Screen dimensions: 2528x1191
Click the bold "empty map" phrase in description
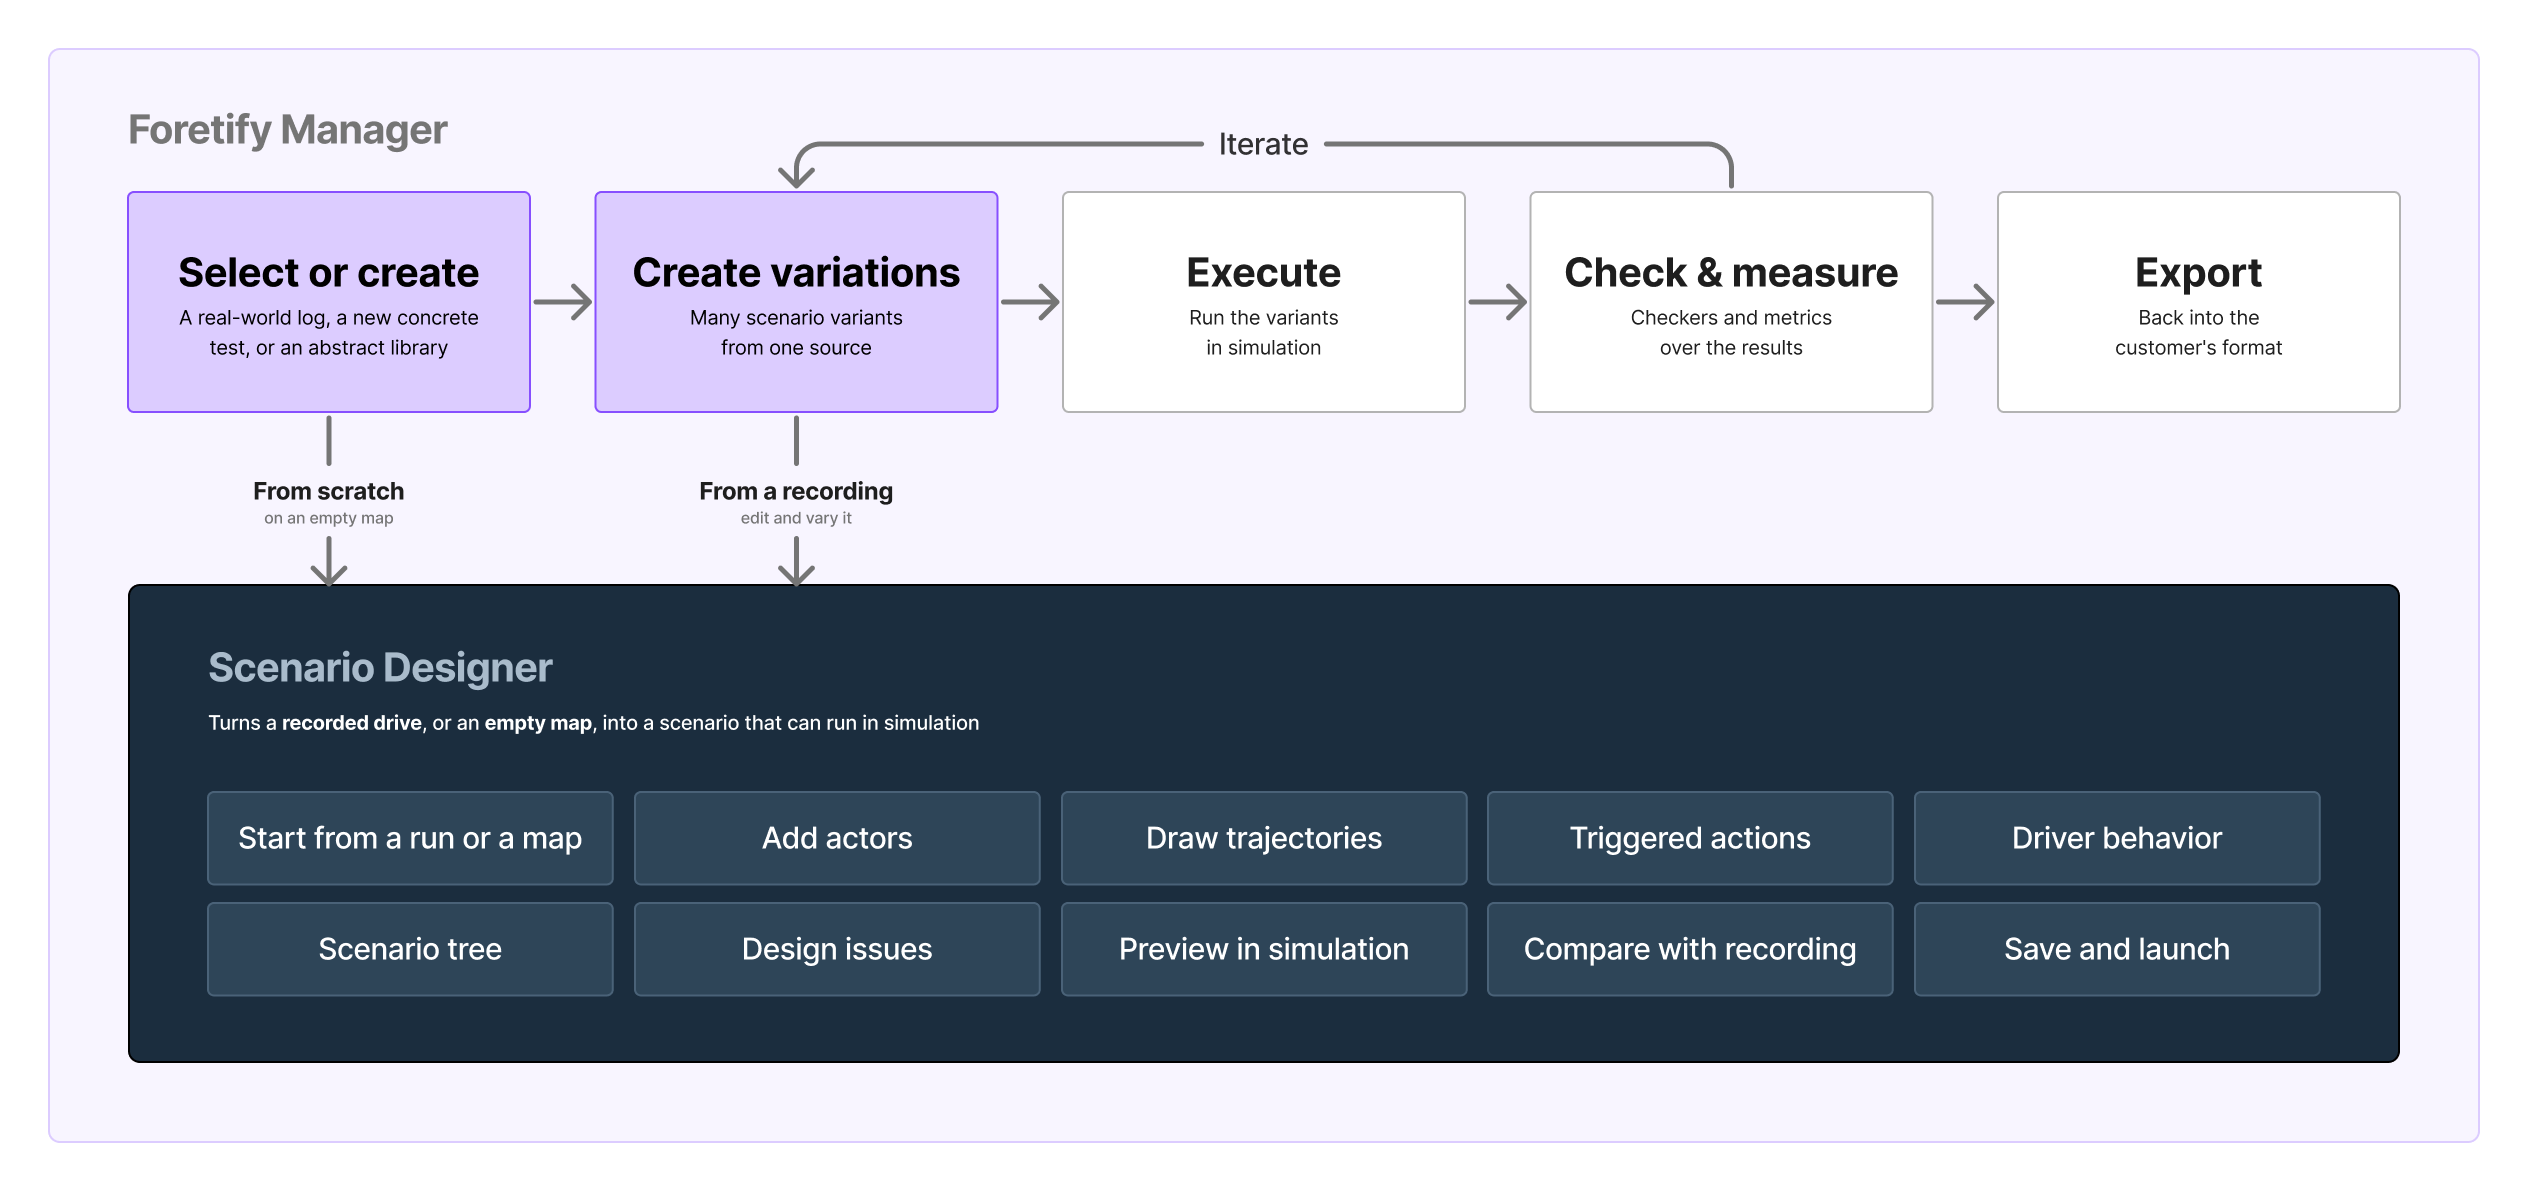coord(538,723)
